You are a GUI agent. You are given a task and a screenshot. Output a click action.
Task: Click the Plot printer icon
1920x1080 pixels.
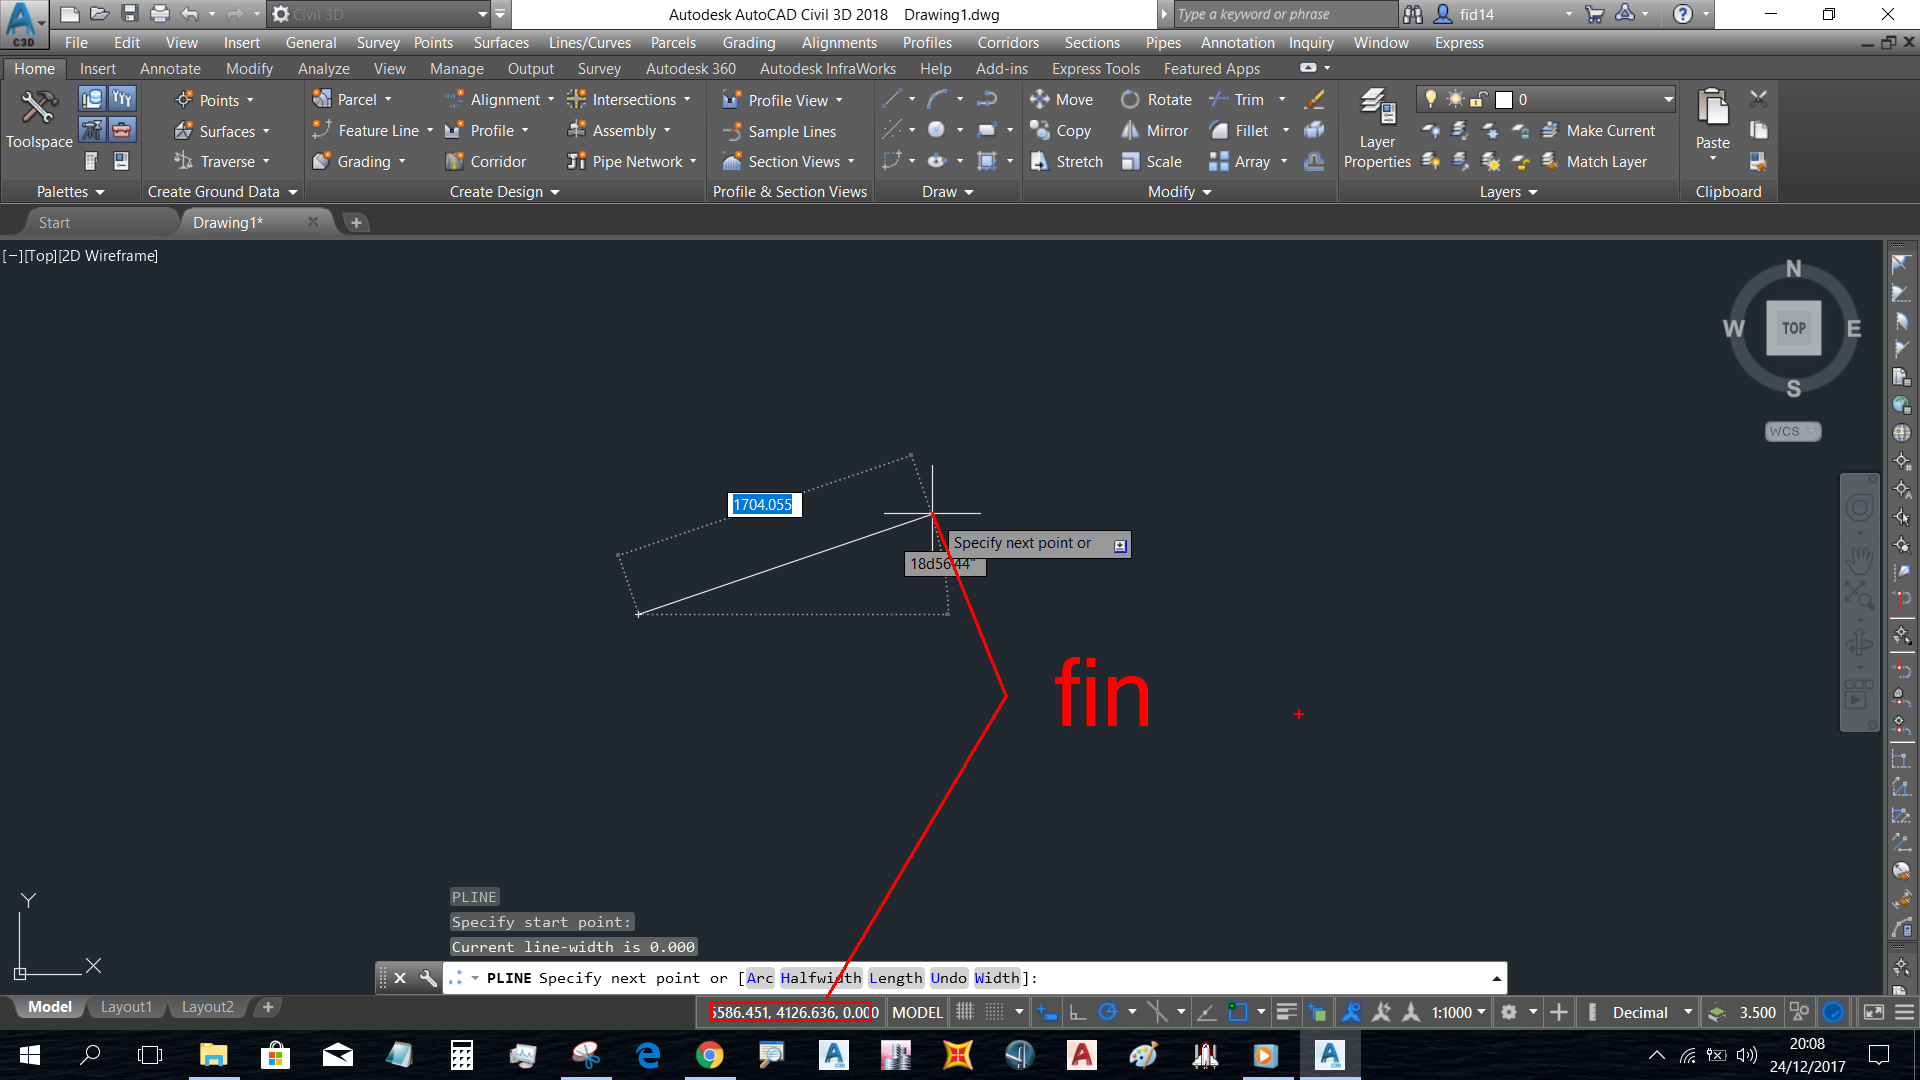(160, 14)
